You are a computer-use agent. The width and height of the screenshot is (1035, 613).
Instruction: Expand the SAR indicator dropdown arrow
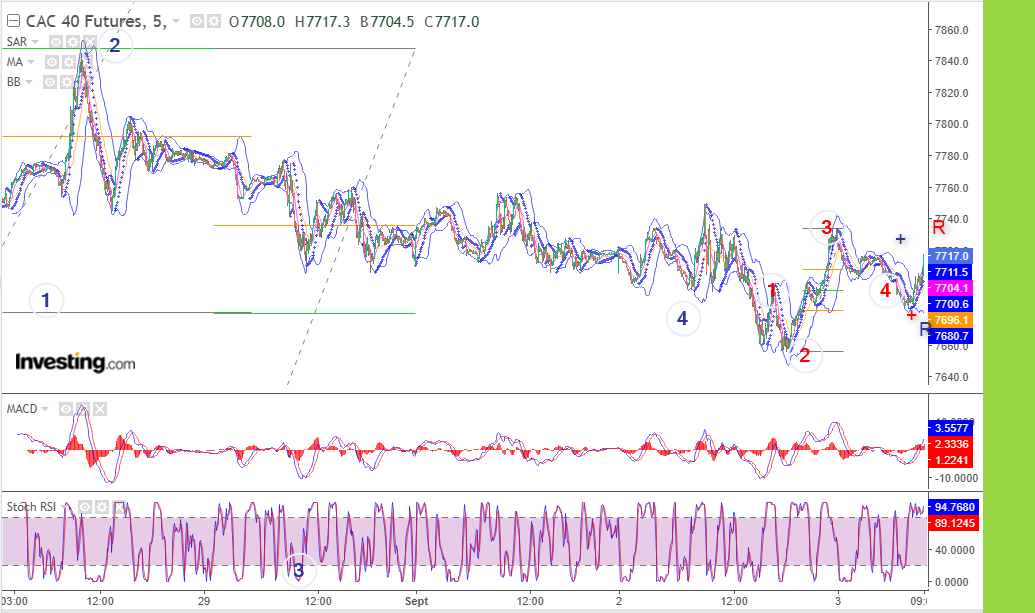pyautogui.click(x=35, y=42)
